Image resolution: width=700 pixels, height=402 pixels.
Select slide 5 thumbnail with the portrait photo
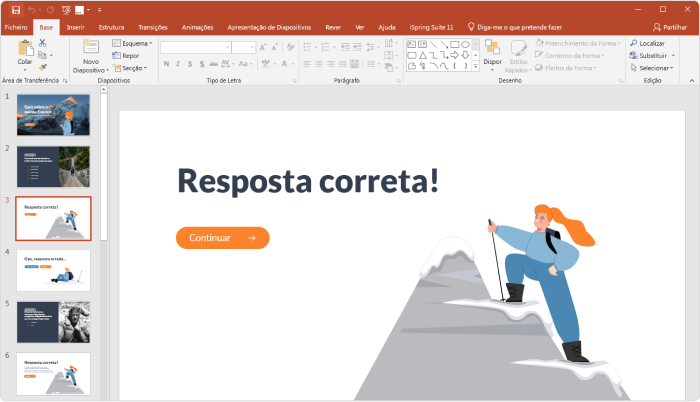click(54, 322)
